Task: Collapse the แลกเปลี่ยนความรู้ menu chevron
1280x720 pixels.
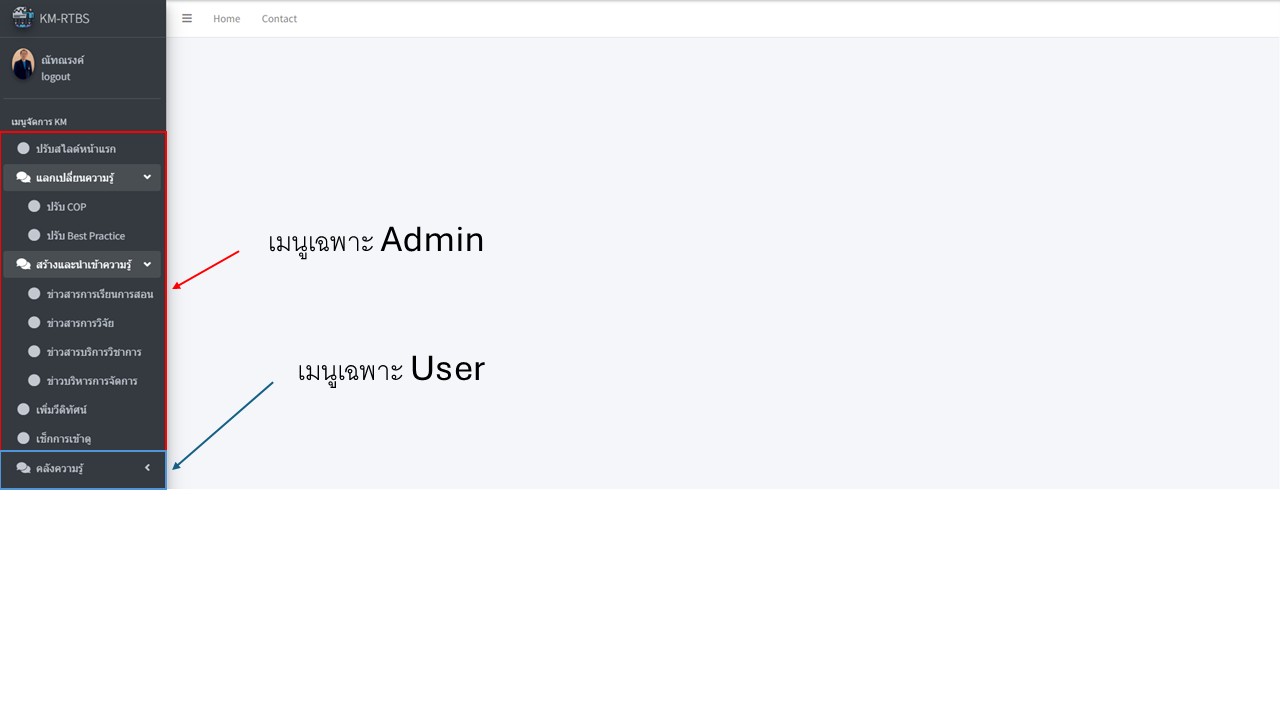Action: [x=147, y=178]
